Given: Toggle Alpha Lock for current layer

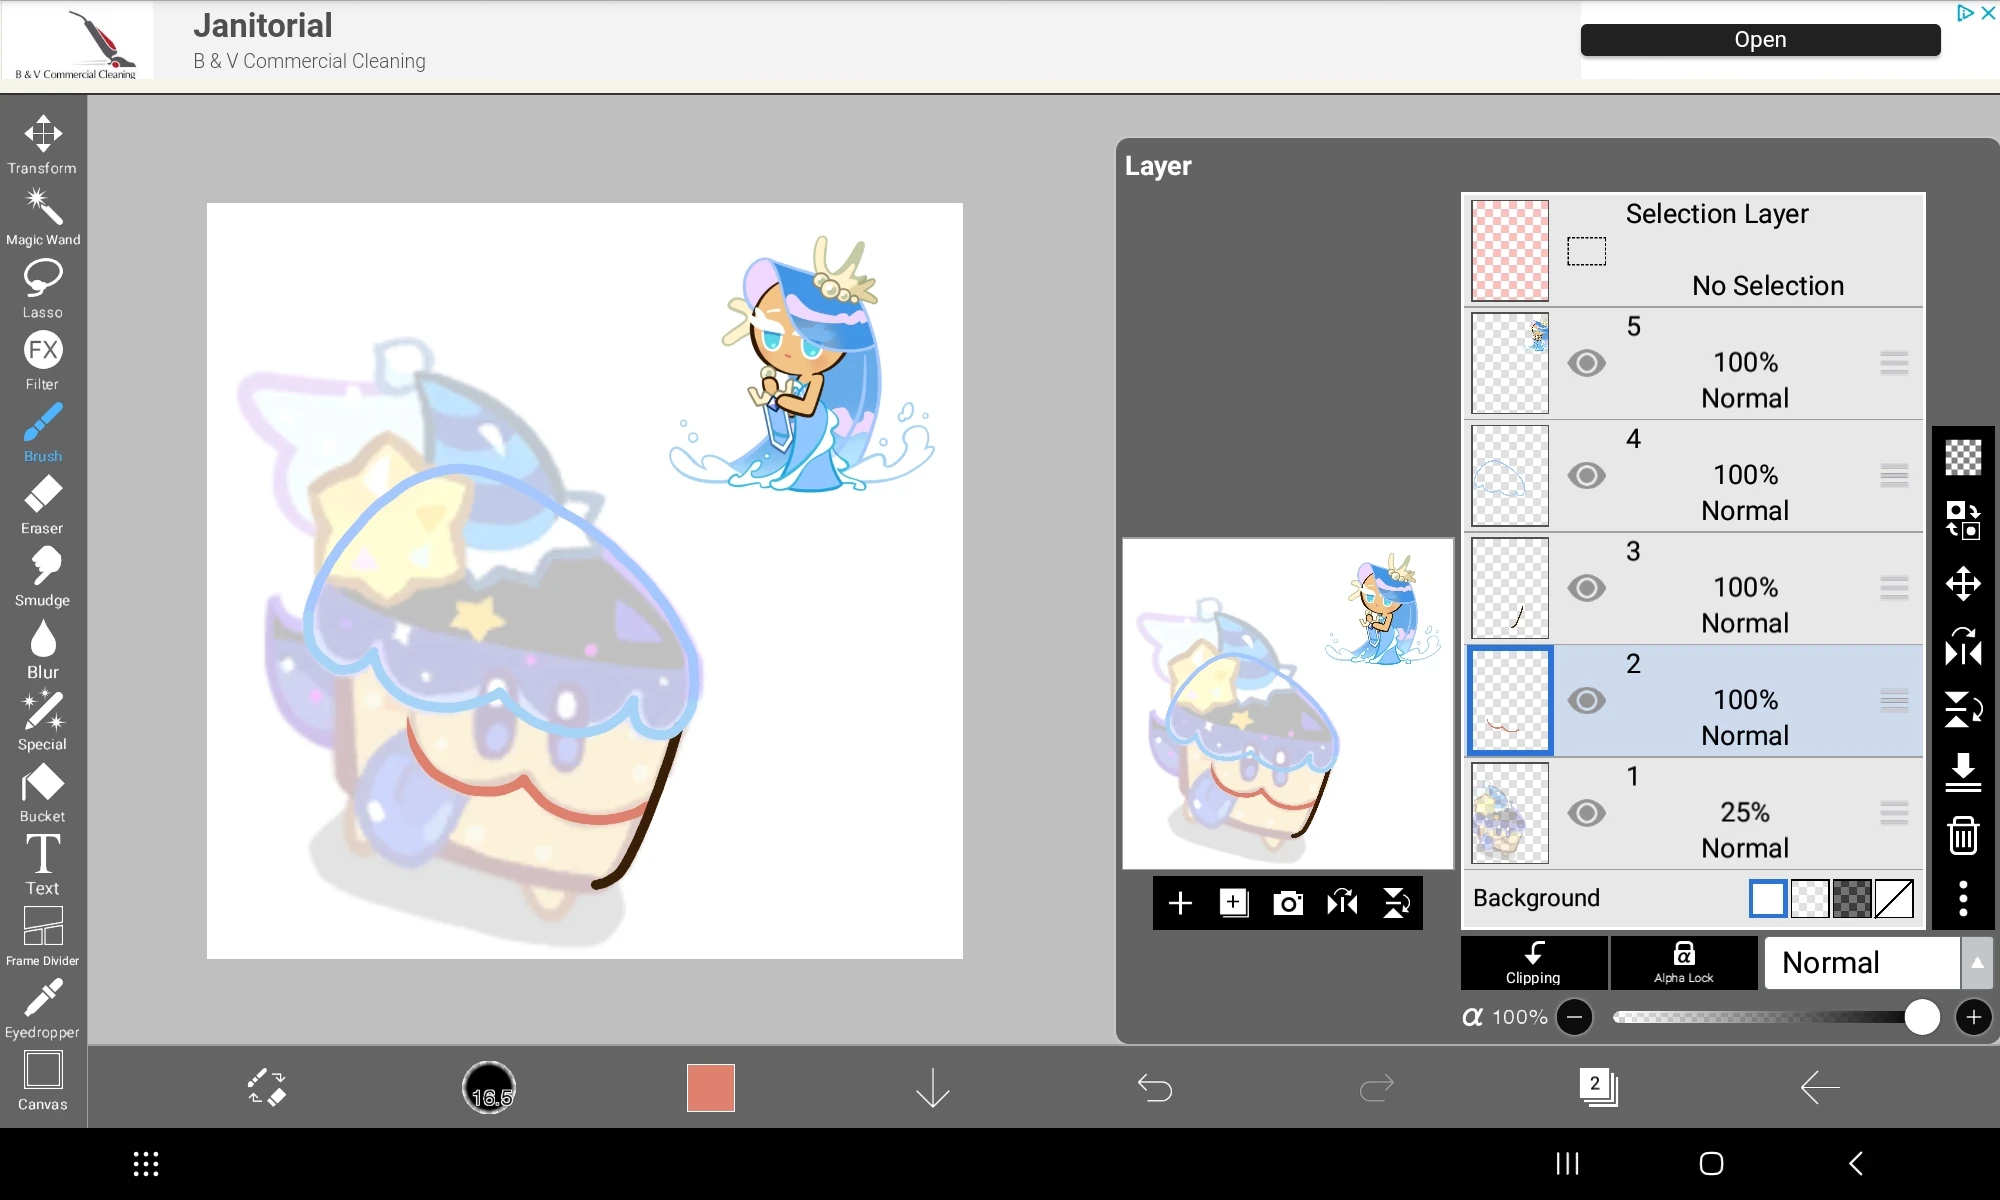Looking at the screenshot, I should tap(1684, 963).
